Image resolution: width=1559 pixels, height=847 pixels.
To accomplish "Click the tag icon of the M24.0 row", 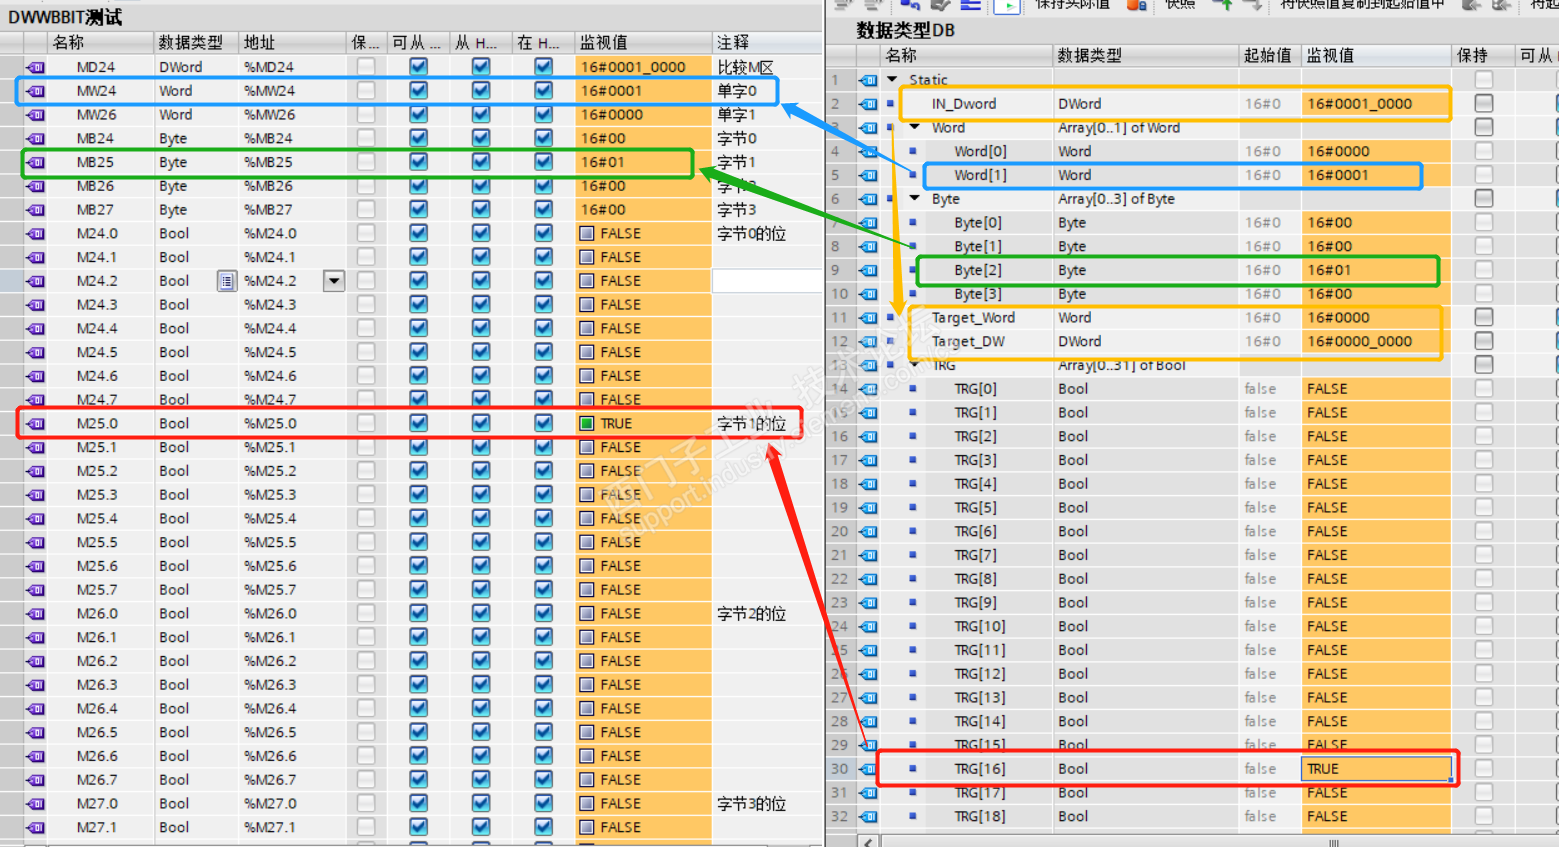I will coord(36,233).
